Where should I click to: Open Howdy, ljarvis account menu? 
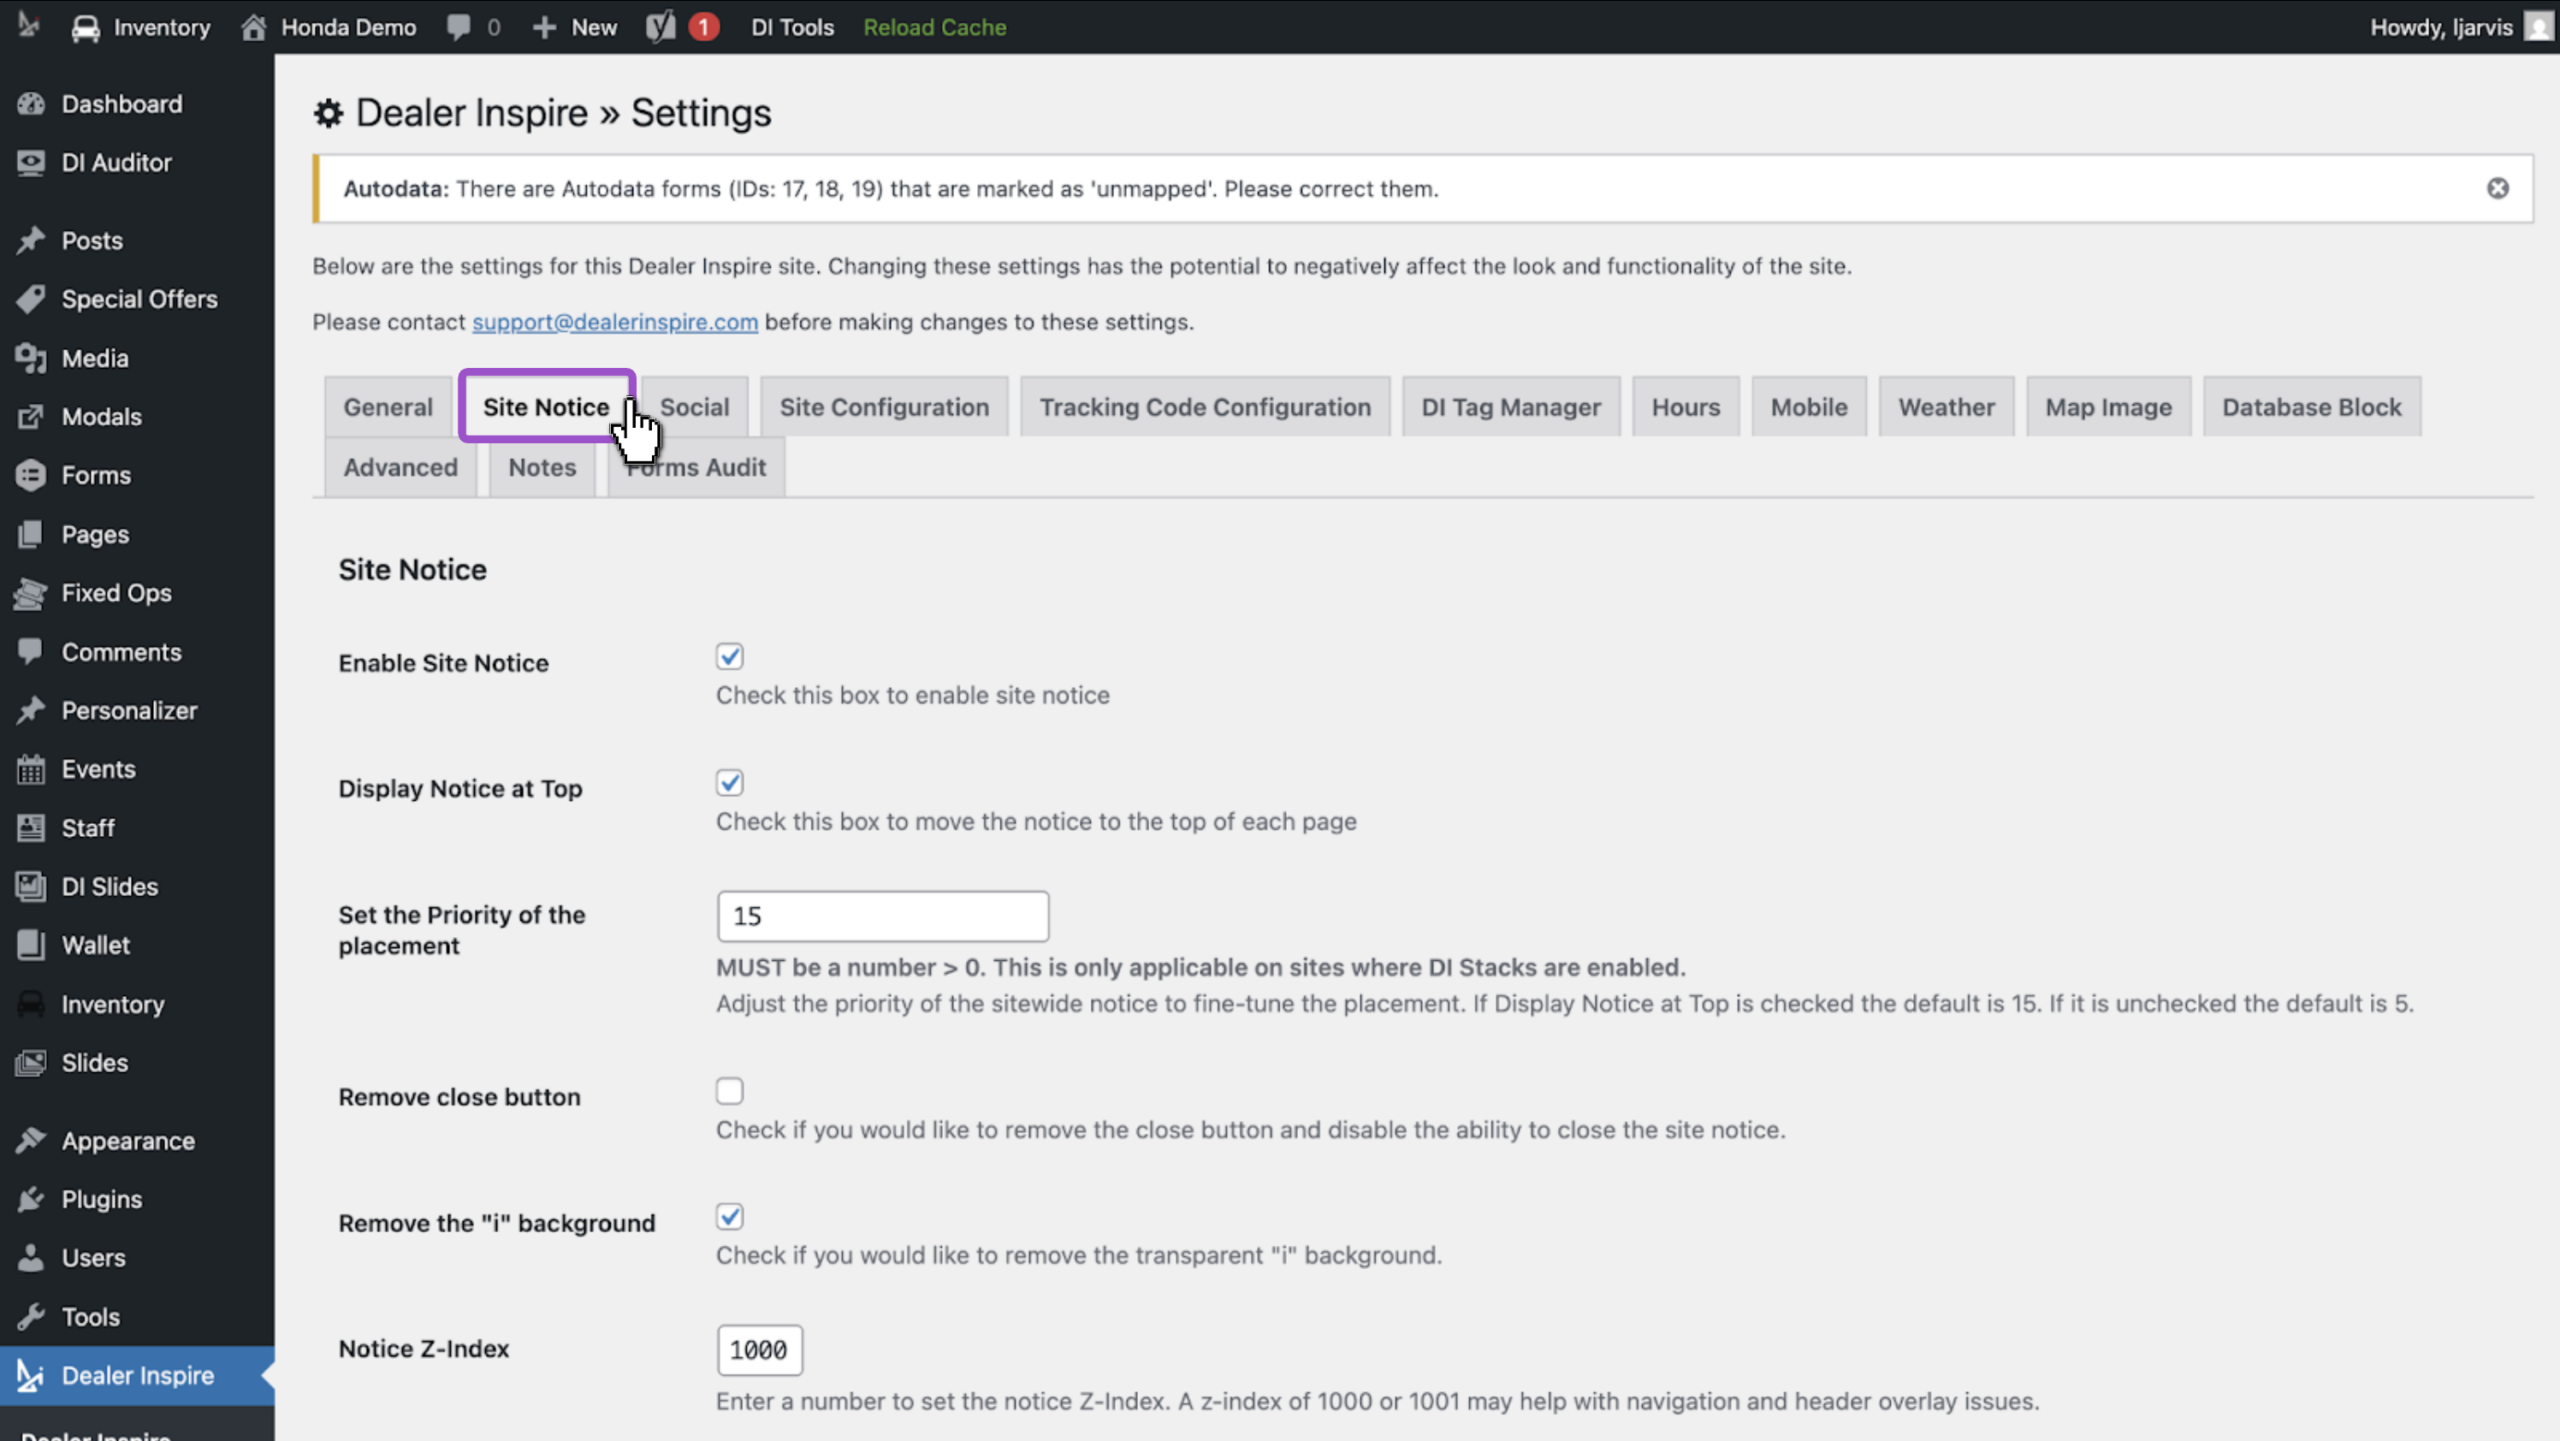pyautogui.click(x=2461, y=27)
